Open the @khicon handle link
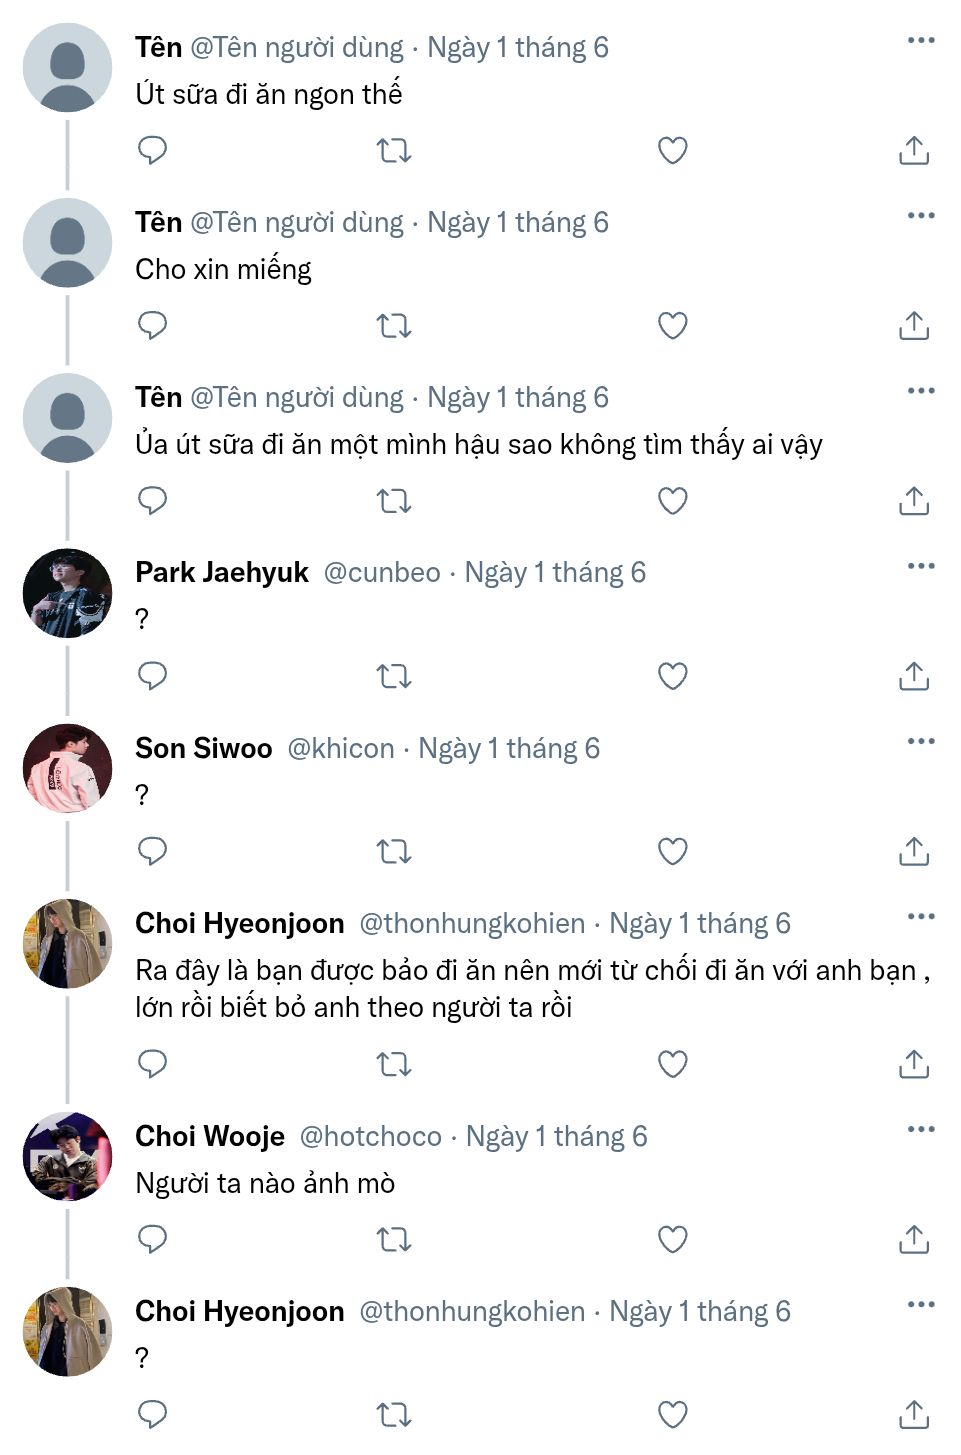This screenshot has width=961, height=1455. pyautogui.click(x=341, y=748)
